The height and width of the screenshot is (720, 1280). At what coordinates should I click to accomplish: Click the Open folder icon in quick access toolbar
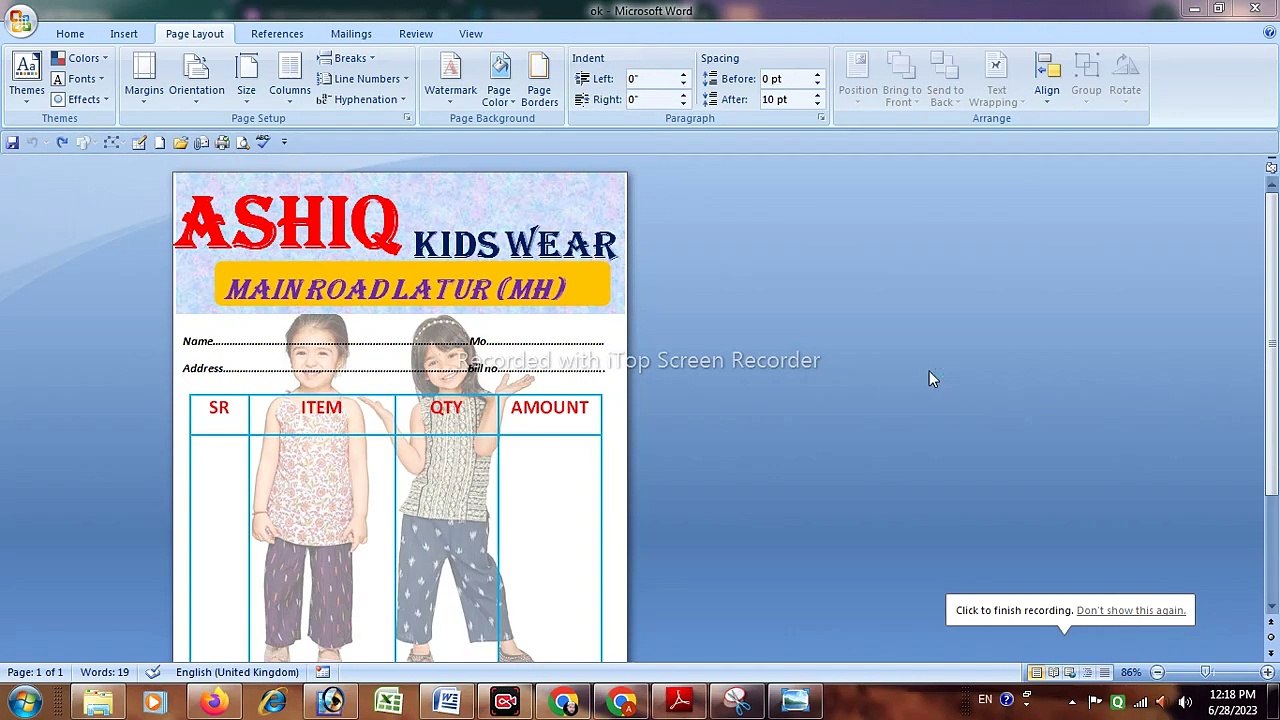[x=180, y=143]
